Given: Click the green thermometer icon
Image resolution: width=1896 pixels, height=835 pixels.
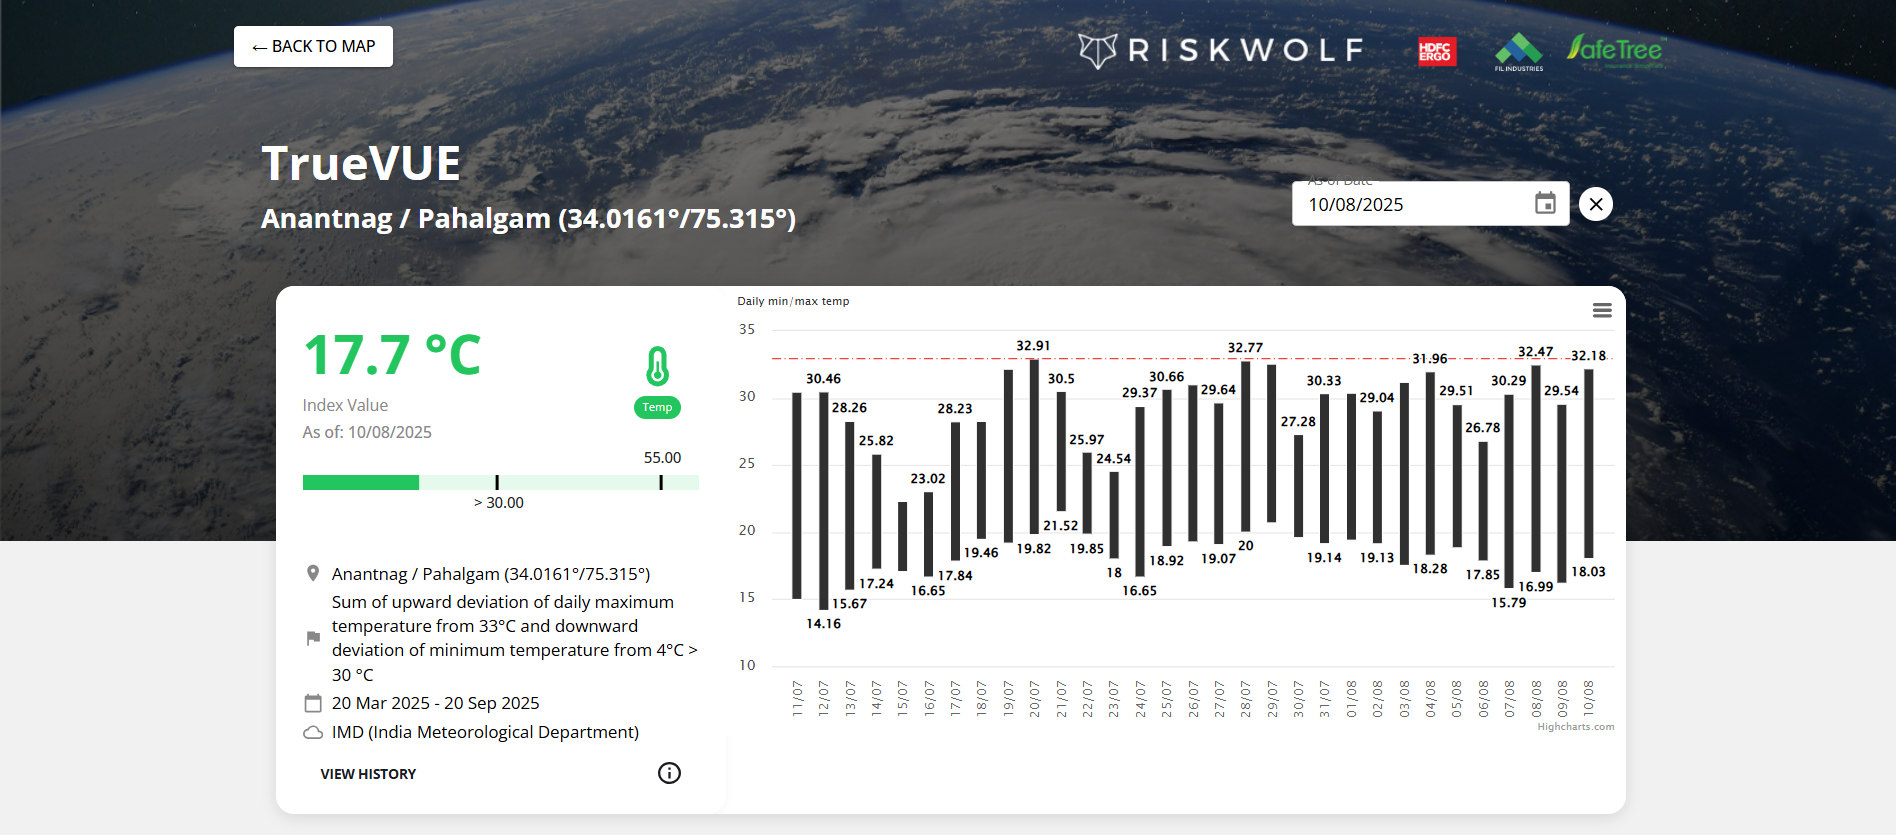Looking at the screenshot, I should (657, 366).
